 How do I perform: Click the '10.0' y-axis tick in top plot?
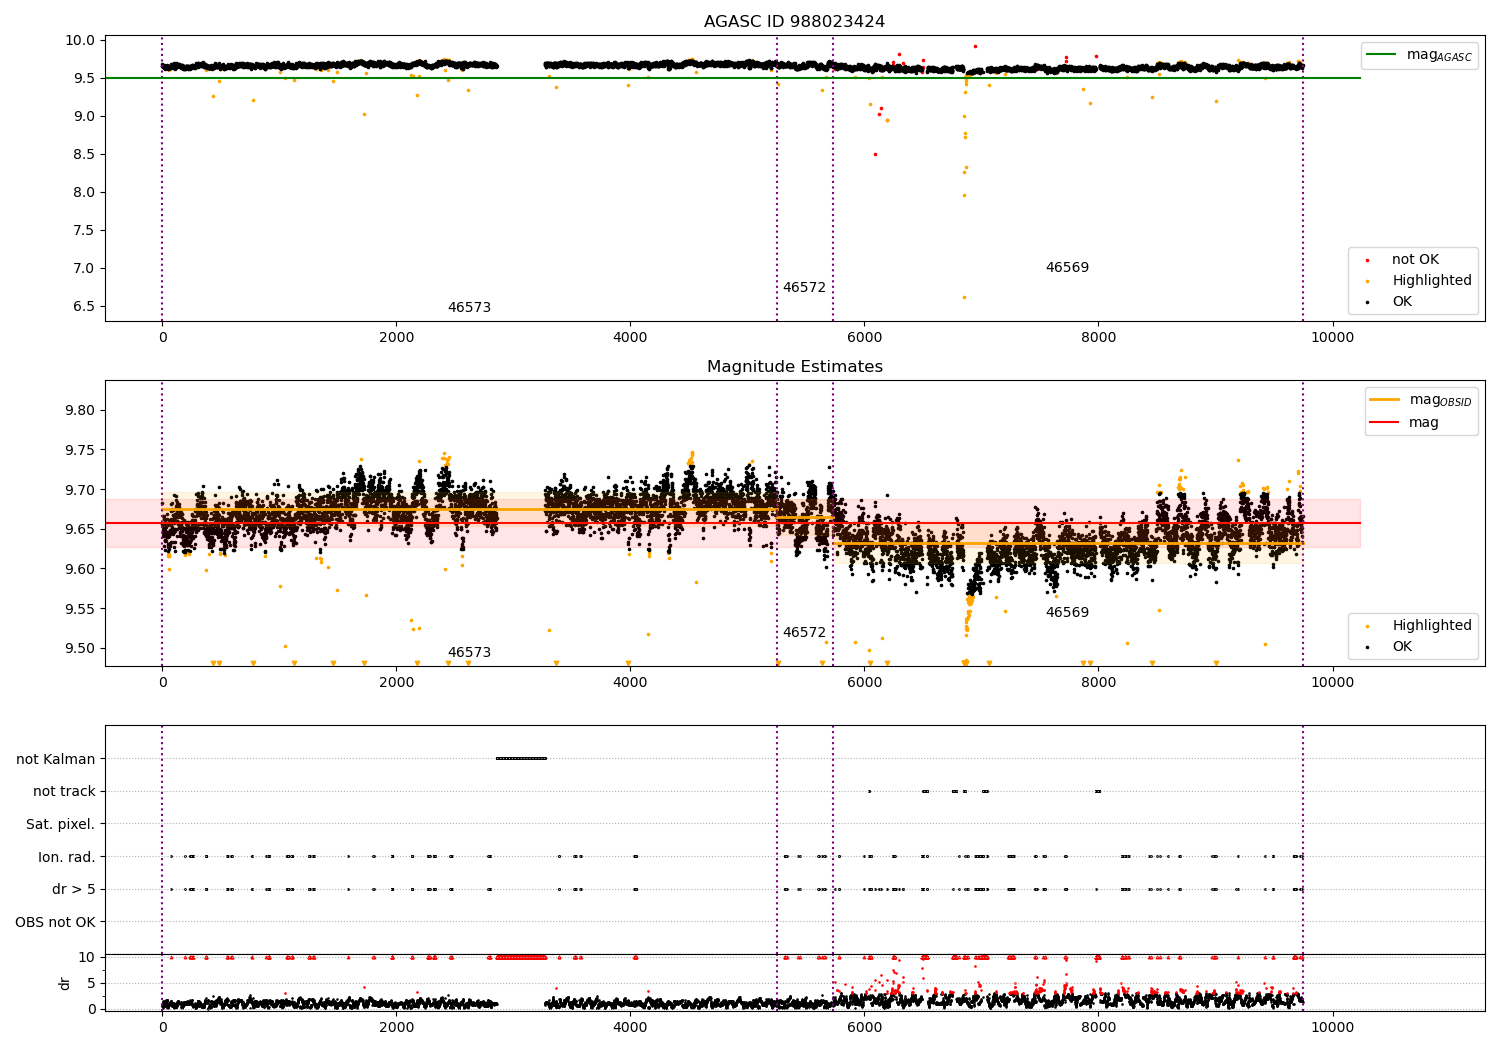(x=82, y=41)
